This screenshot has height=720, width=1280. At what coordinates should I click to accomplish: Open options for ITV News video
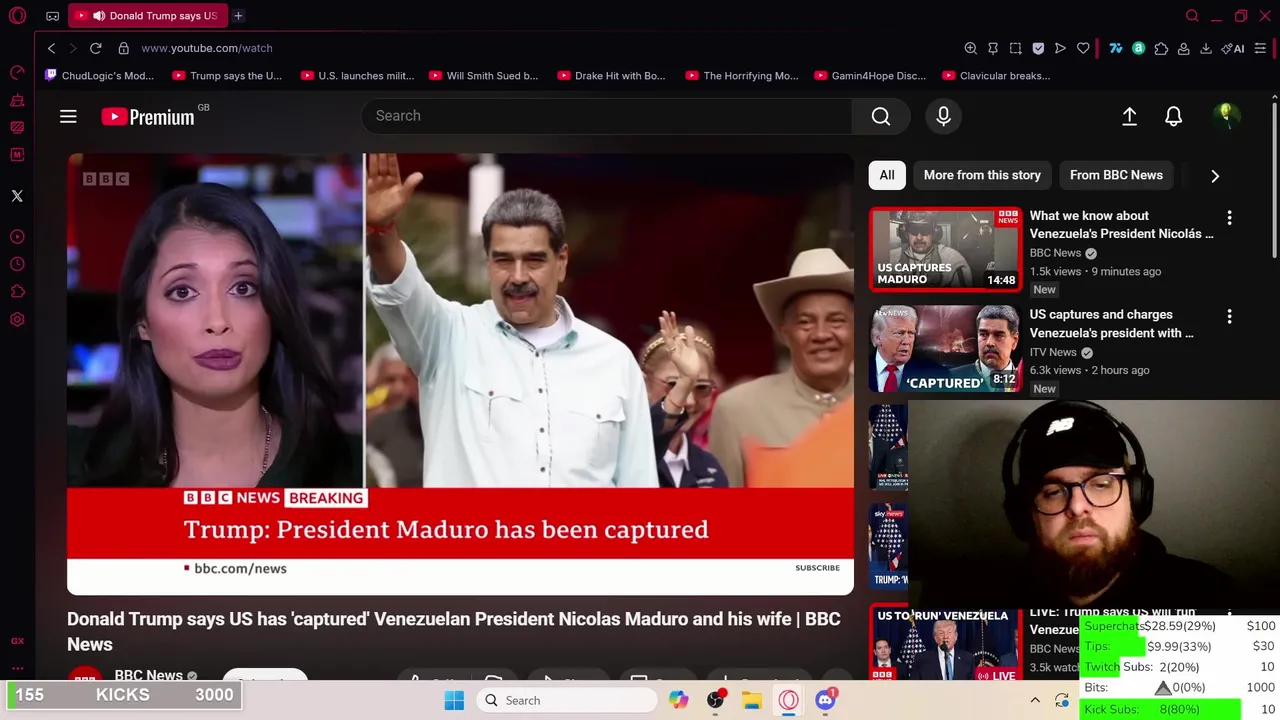(x=1229, y=316)
